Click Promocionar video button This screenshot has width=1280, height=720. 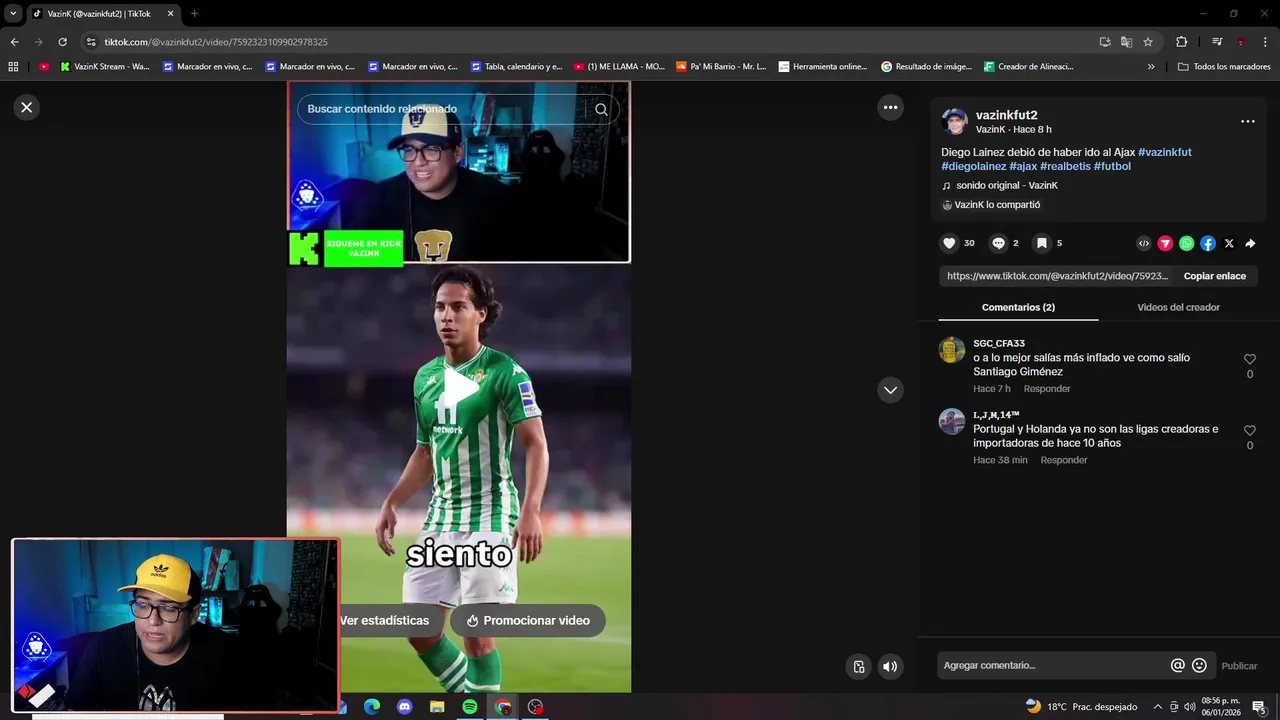pyautogui.click(x=528, y=620)
